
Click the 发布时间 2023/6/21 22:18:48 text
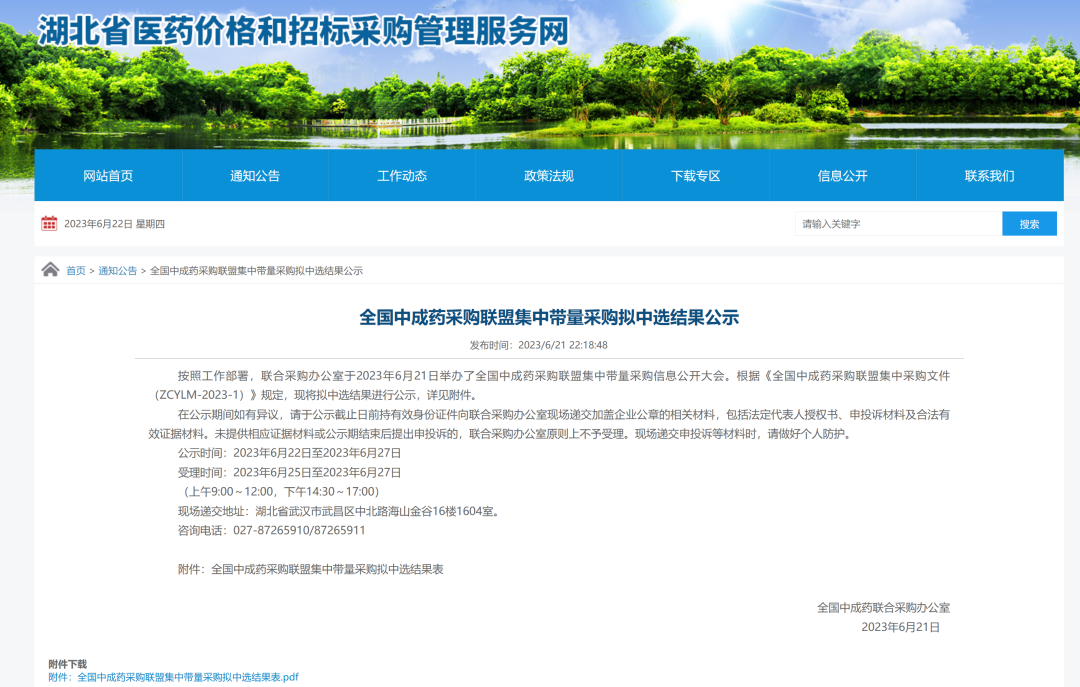pos(539,345)
